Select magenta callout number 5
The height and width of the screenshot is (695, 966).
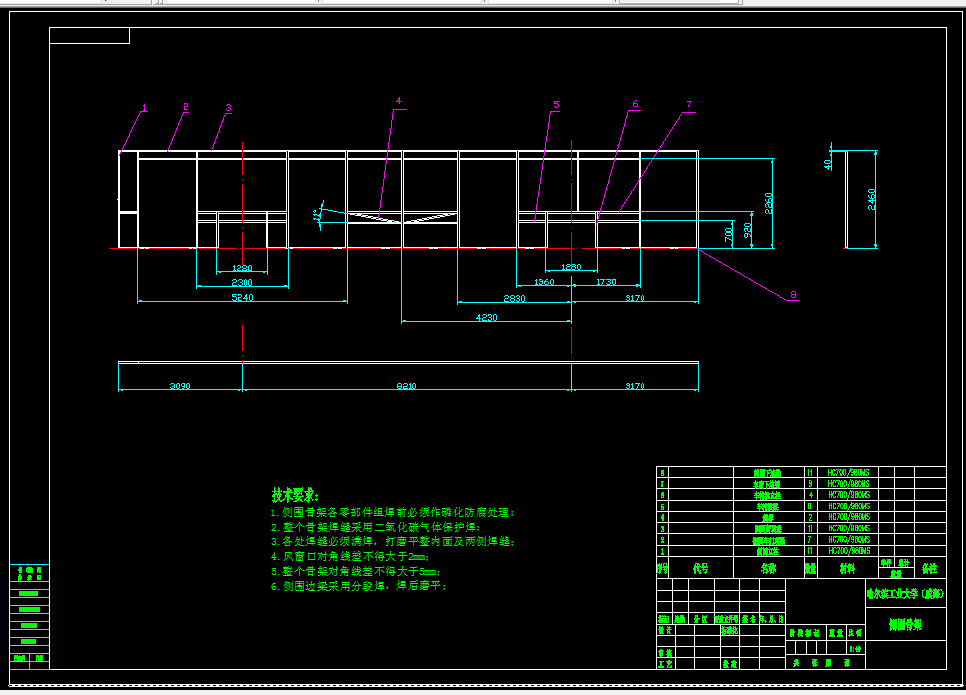(x=556, y=105)
